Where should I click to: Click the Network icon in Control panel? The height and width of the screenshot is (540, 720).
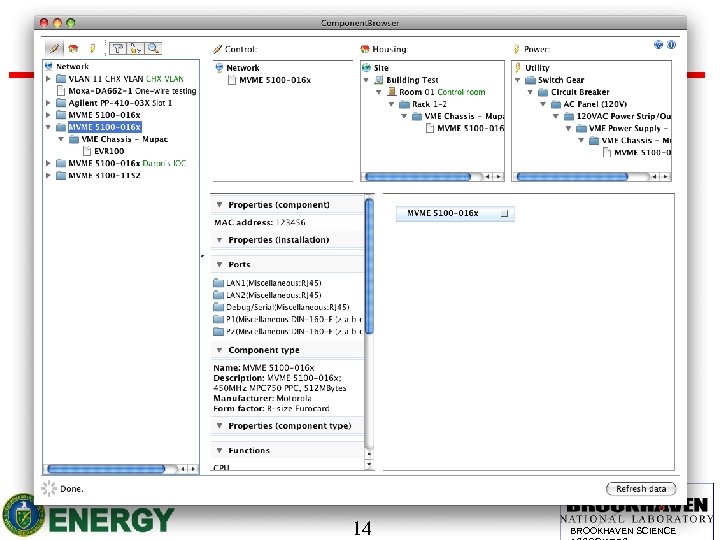(x=219, y=68)
